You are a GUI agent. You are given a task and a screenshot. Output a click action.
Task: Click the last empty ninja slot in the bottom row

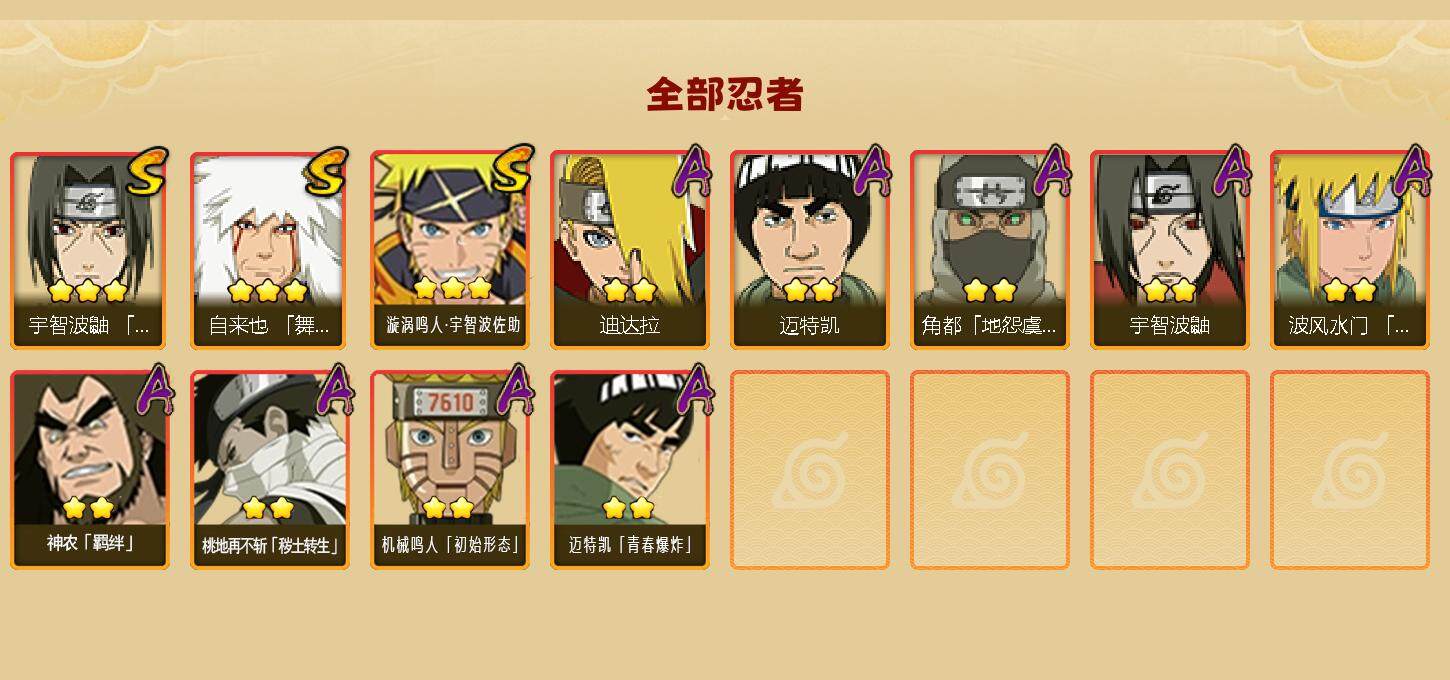[1349, 470]
